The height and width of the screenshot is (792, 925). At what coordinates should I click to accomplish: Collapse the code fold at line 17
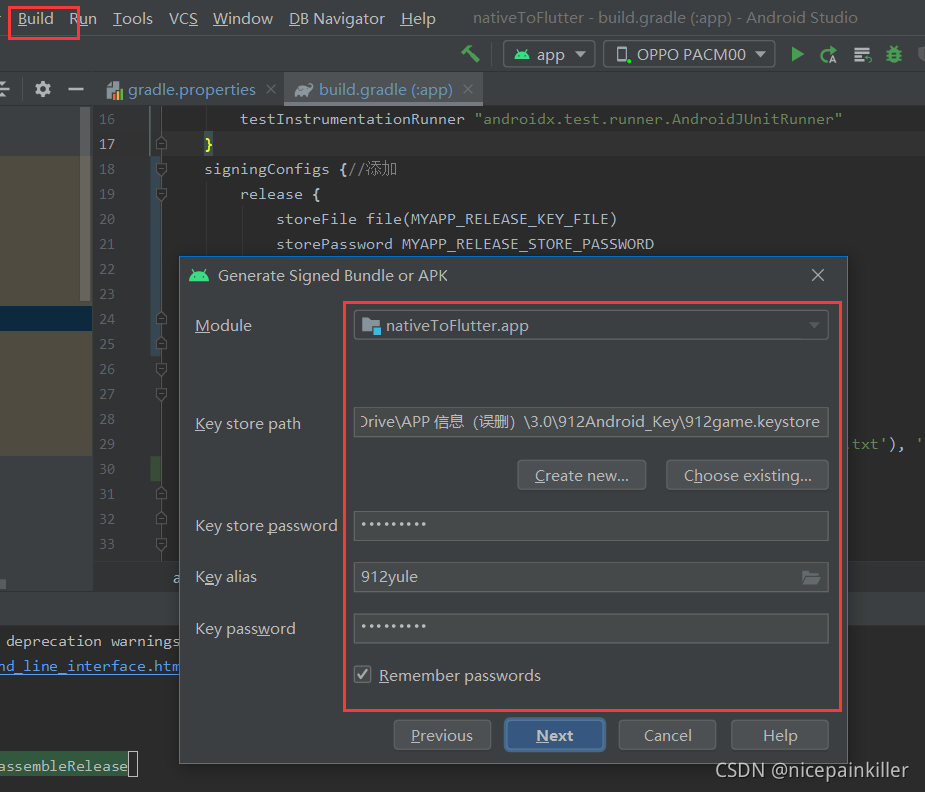[x=161, y=144]
